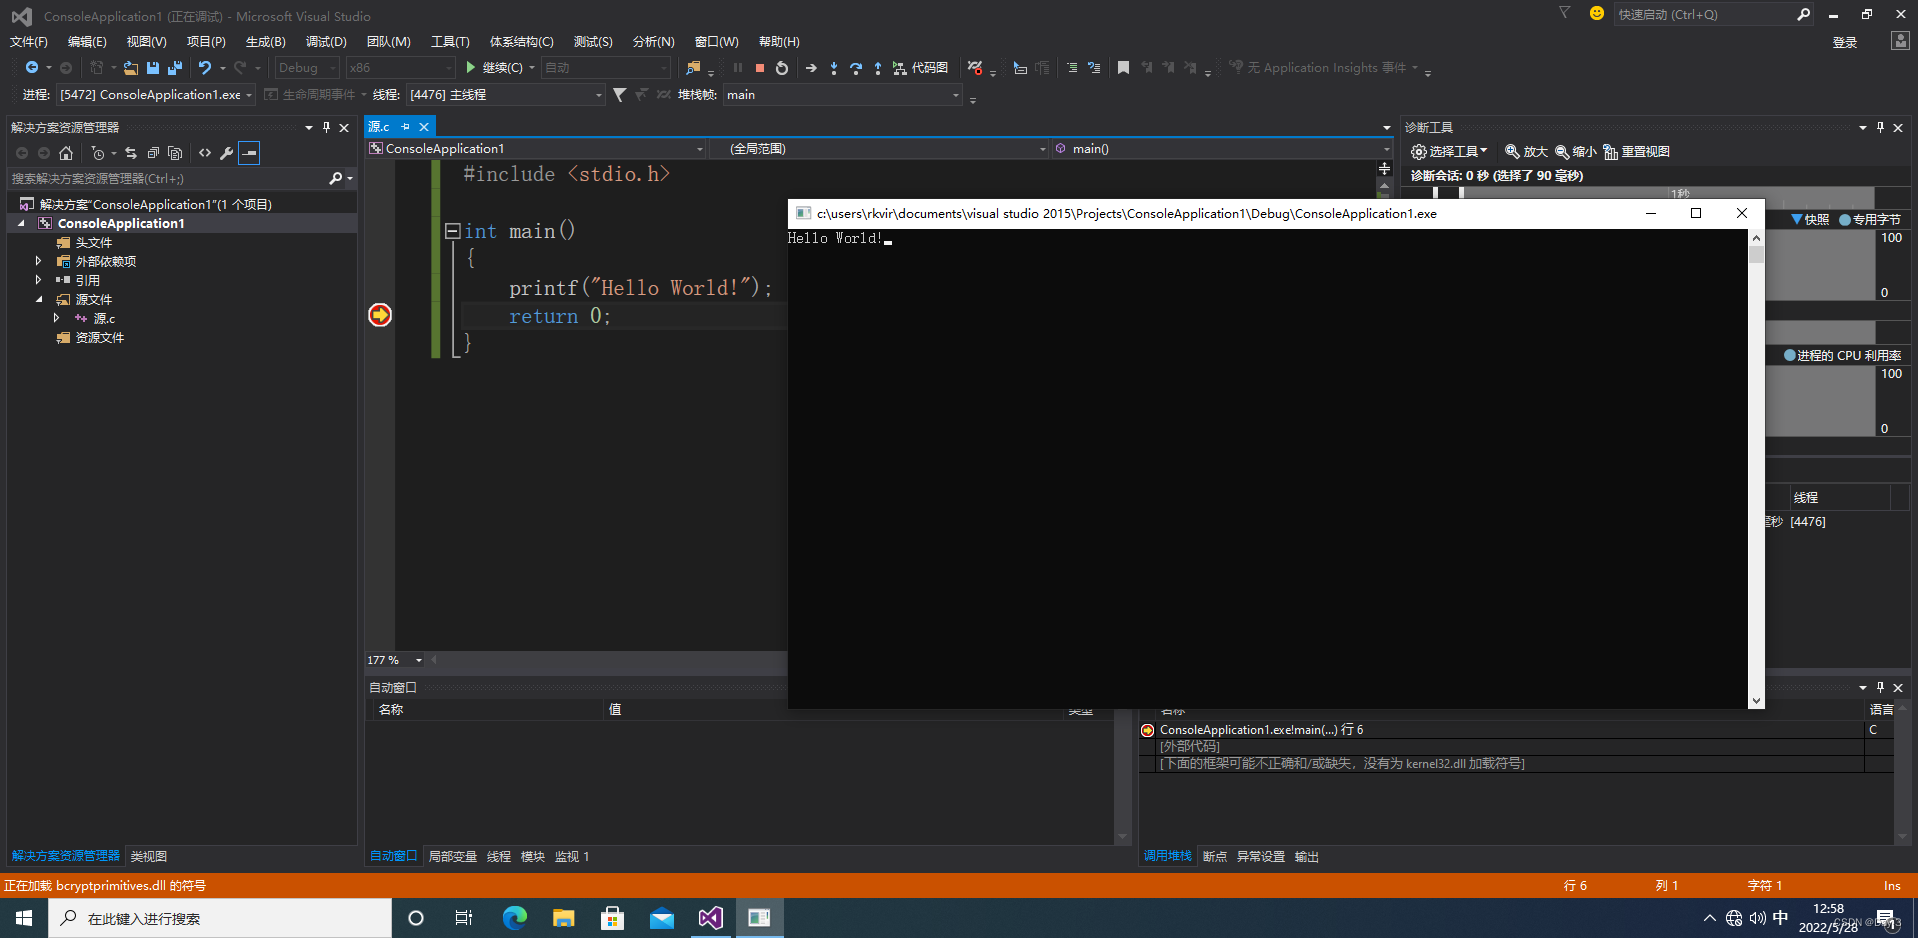Viewport: 1918px width, 938px height.
Task: Collapse the 源文件 folder node
Action: point(39,299)
